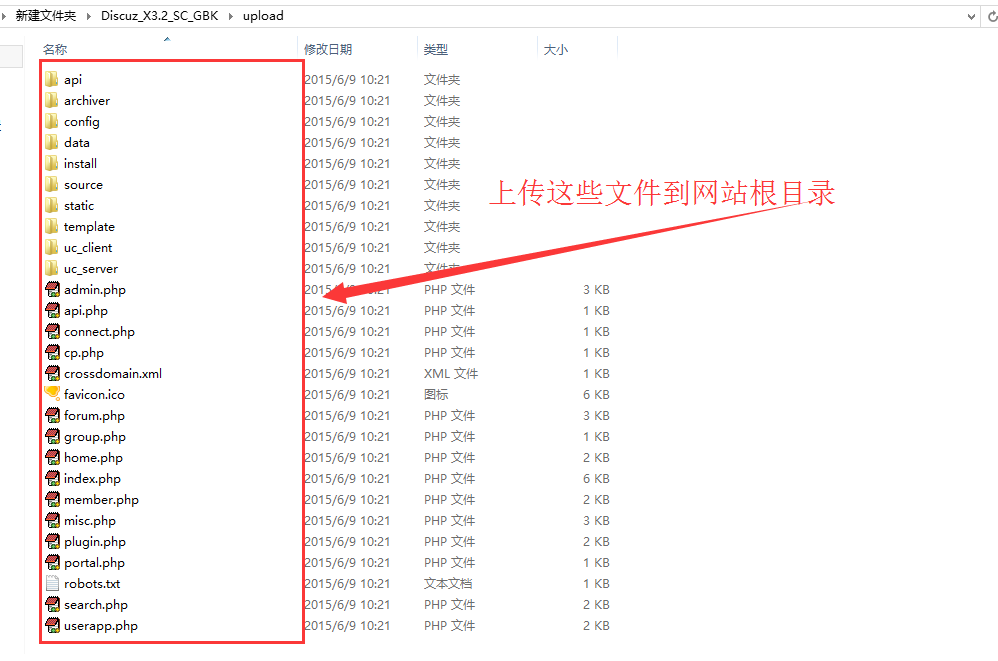Click the userapp.php file icon
This screenshot has height=661, width=998.
point(53,625)
